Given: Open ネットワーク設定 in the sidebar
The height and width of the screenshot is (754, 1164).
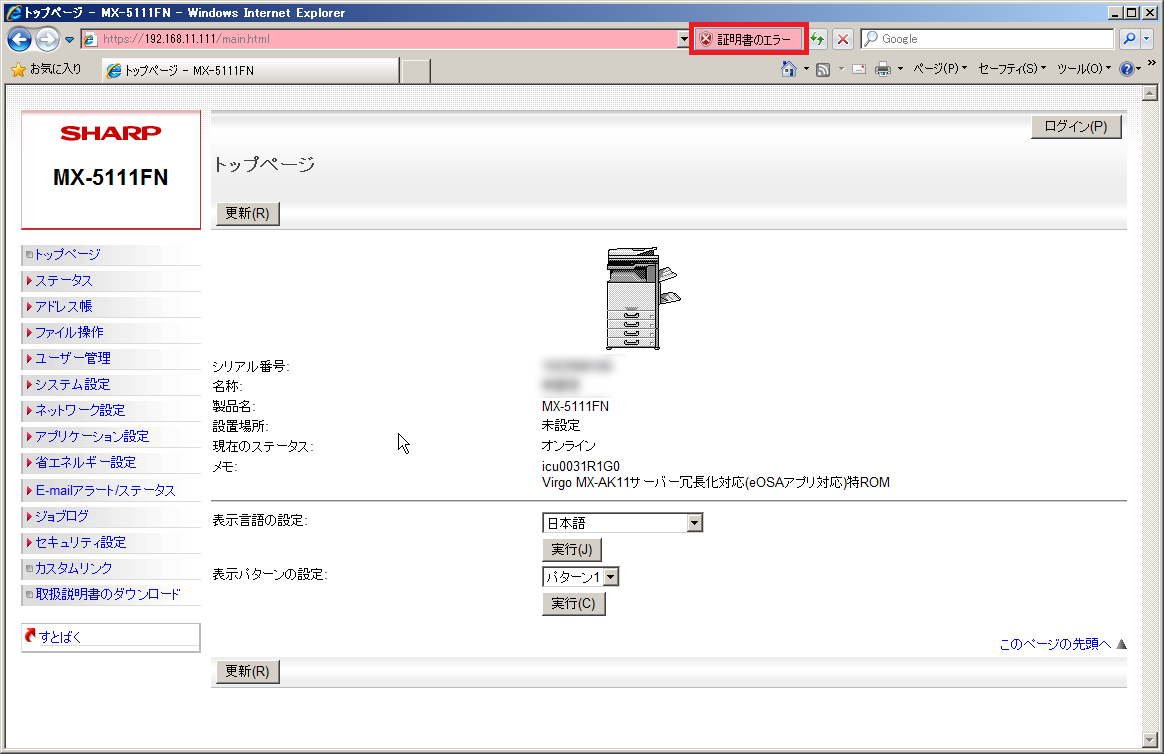Looking at the screenshot, I should (80, 410).
